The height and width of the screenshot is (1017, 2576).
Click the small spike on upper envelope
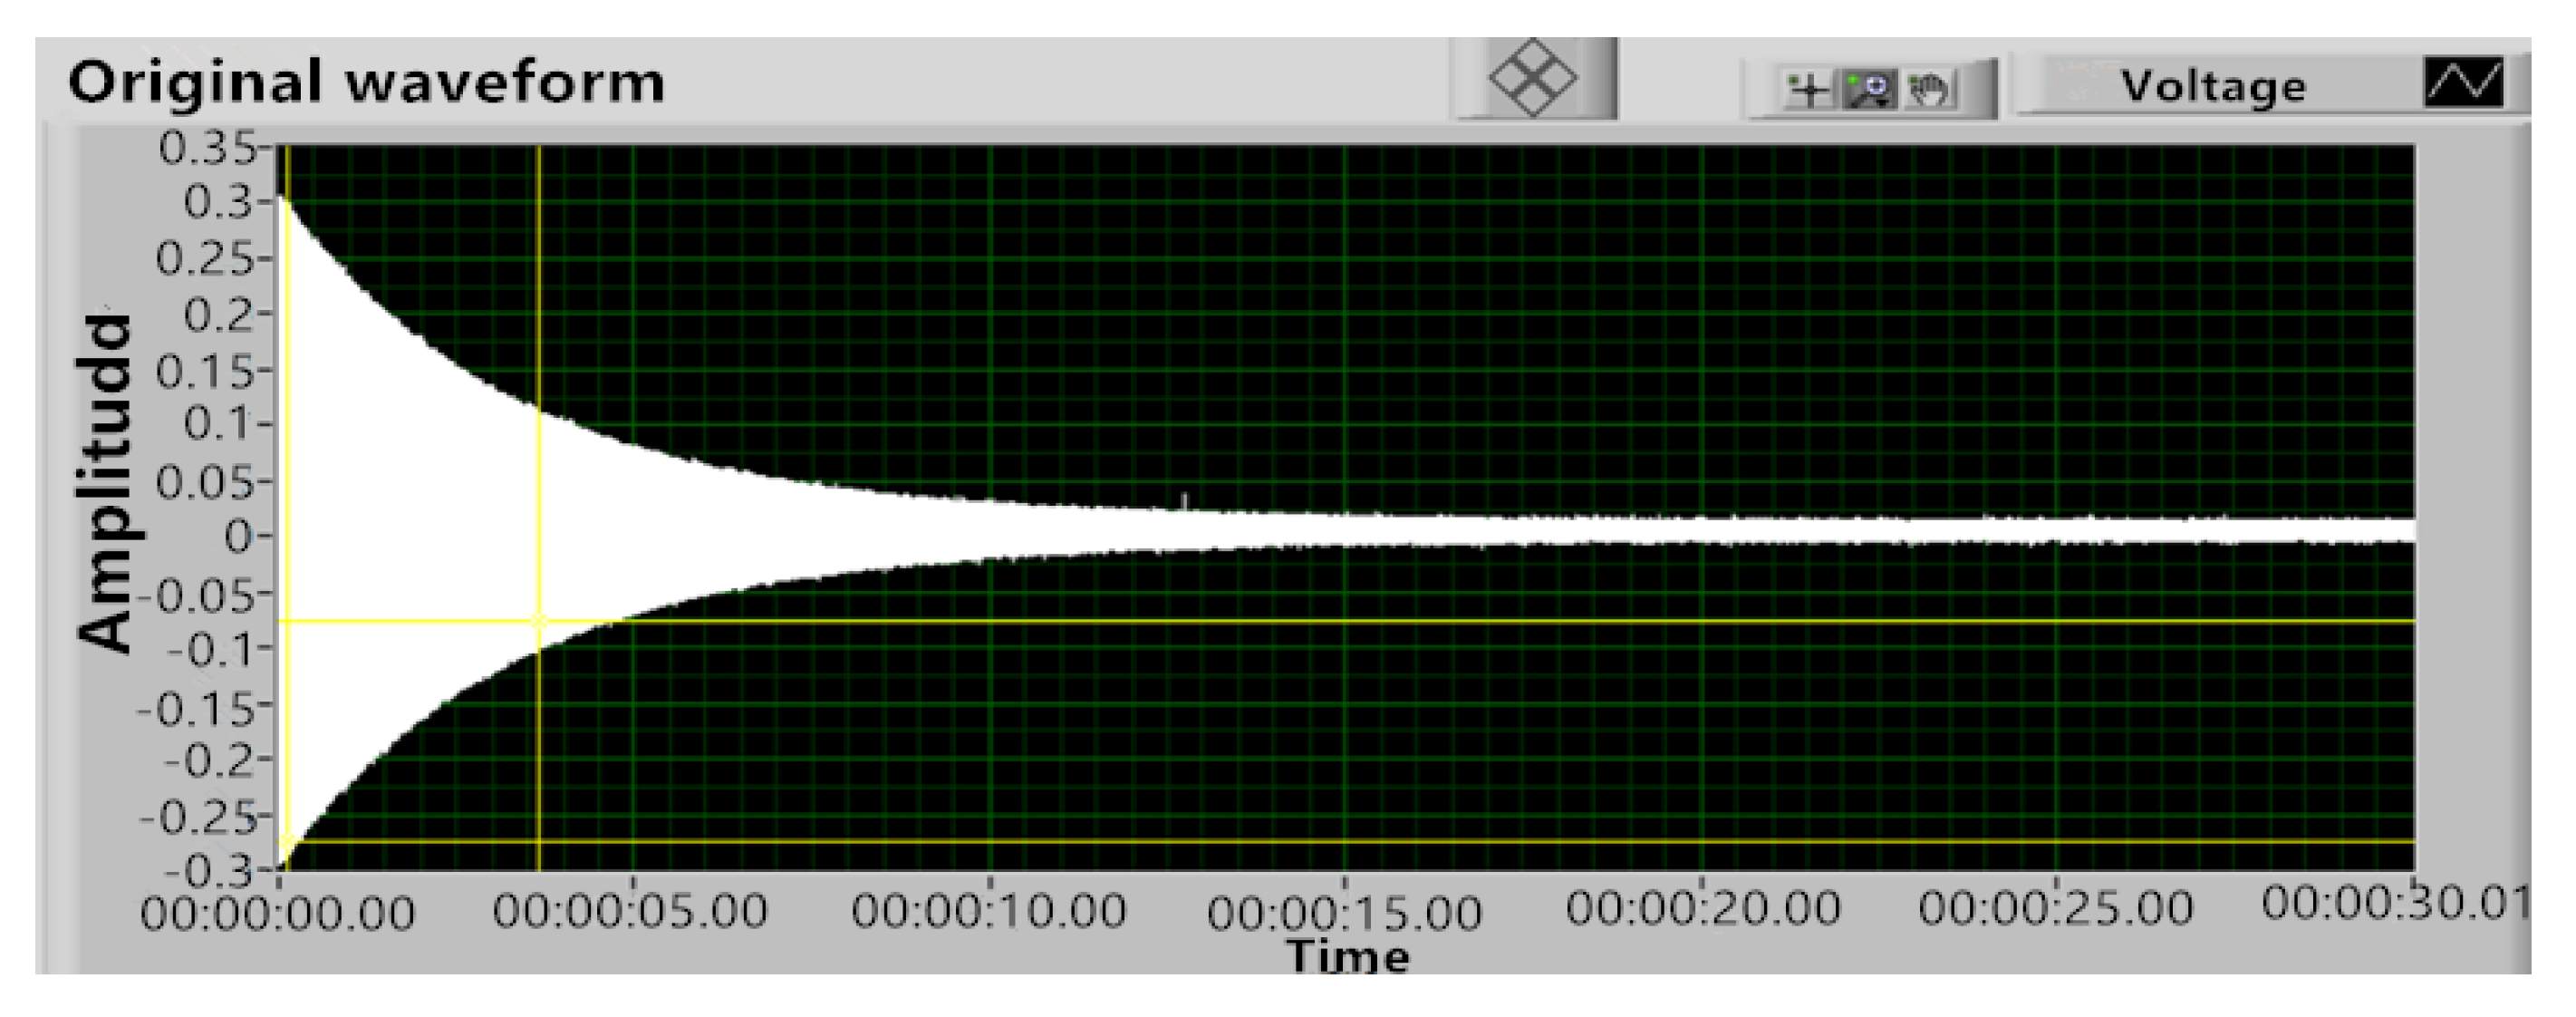click(x=1185, y=499)
